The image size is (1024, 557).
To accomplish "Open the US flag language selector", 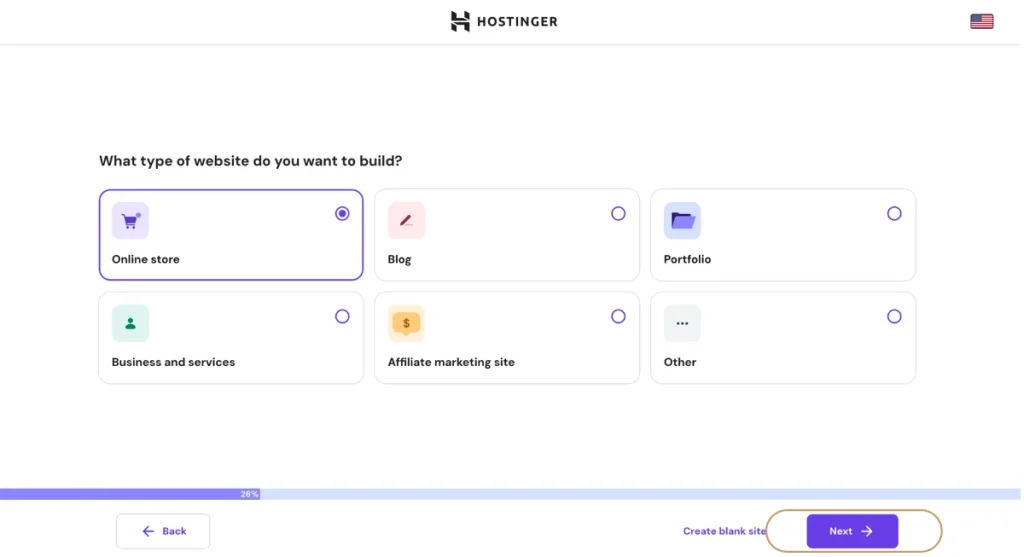I will 981,22.
